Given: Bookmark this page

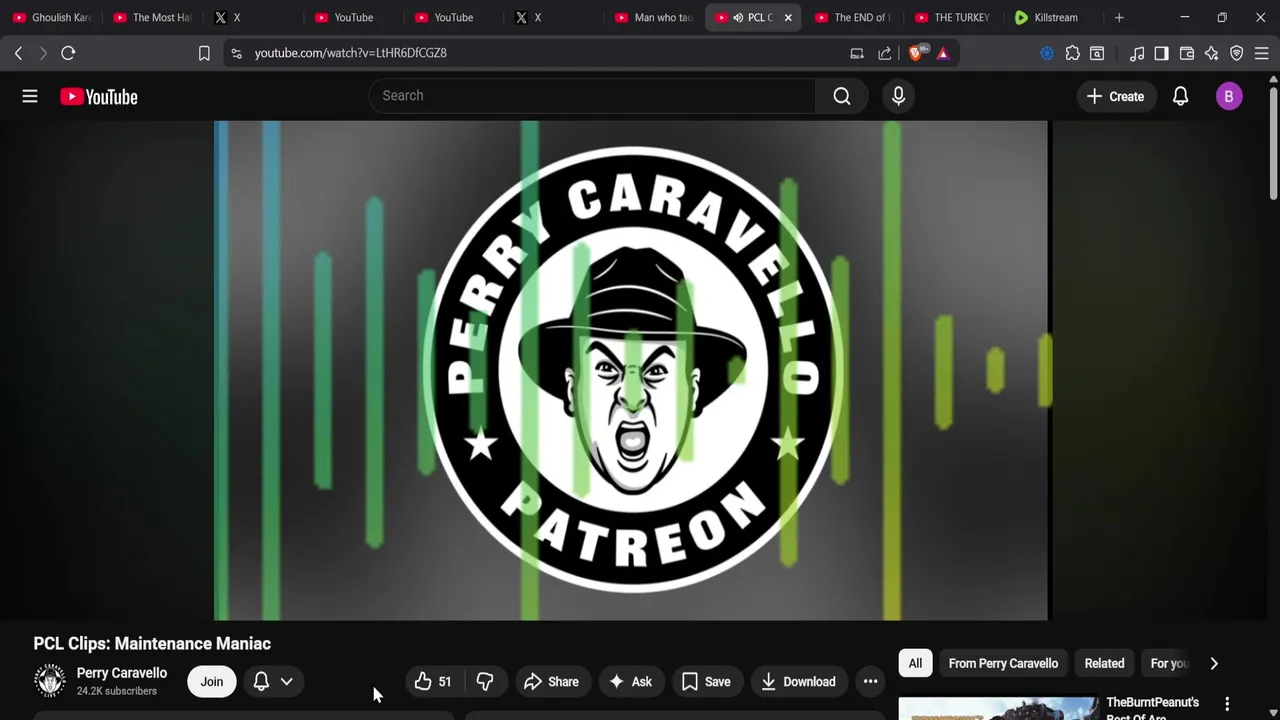Looking at the screenshot, I should pyautogui.click(x=204, y=53).
